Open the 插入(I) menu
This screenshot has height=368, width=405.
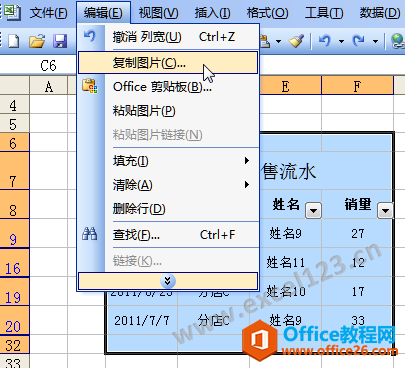click(x=212, y=13)
